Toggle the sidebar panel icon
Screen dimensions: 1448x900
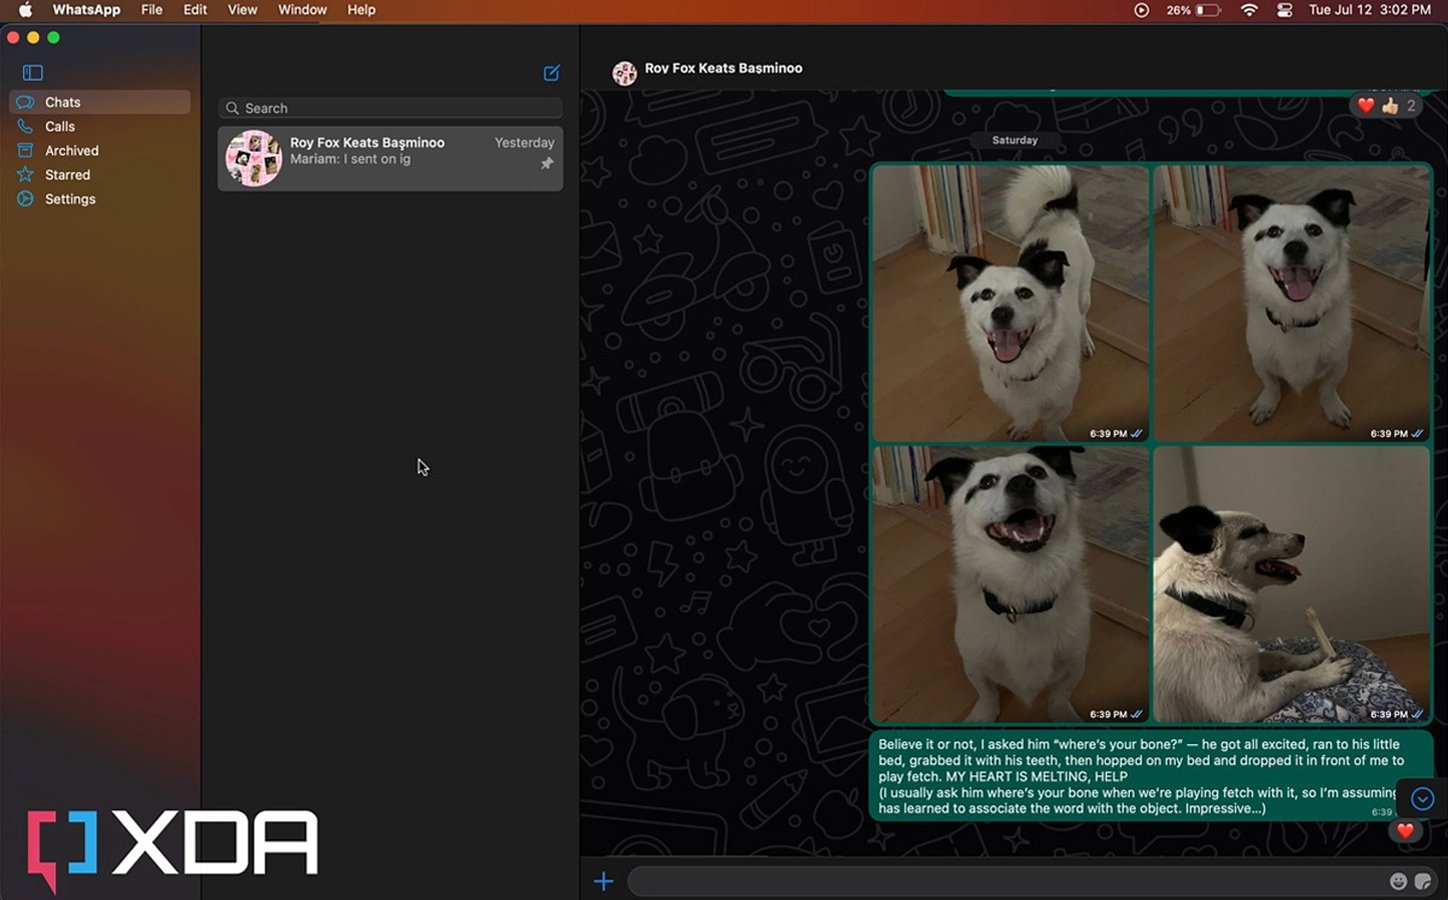[x=33, y=73]
